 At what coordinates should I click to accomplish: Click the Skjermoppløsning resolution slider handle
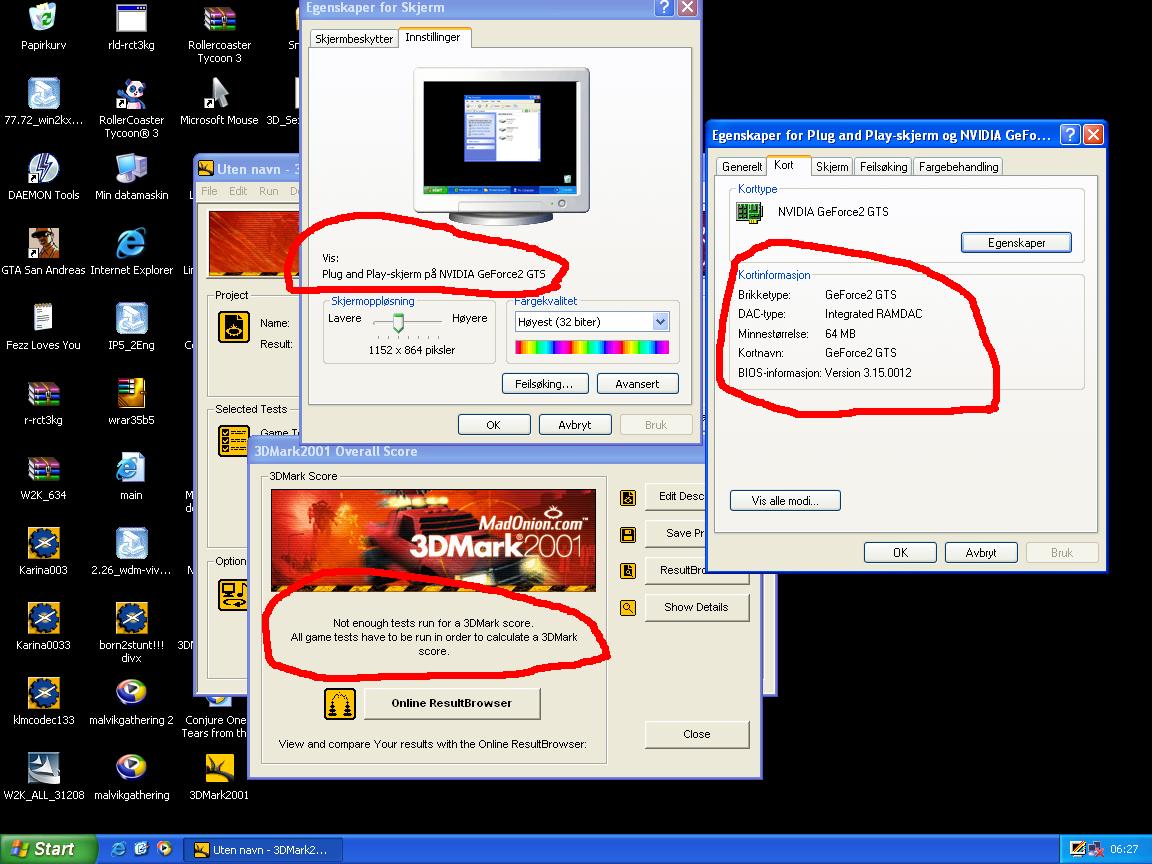click(x=397, y=323)
